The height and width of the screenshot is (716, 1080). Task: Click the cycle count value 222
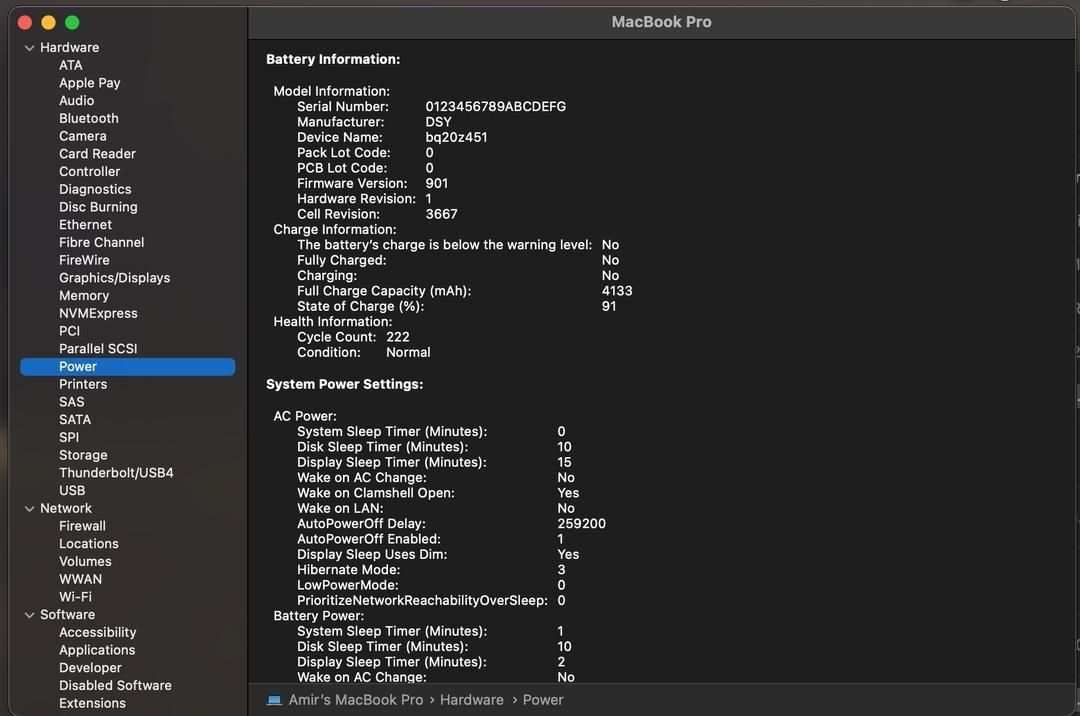point(398,337)
